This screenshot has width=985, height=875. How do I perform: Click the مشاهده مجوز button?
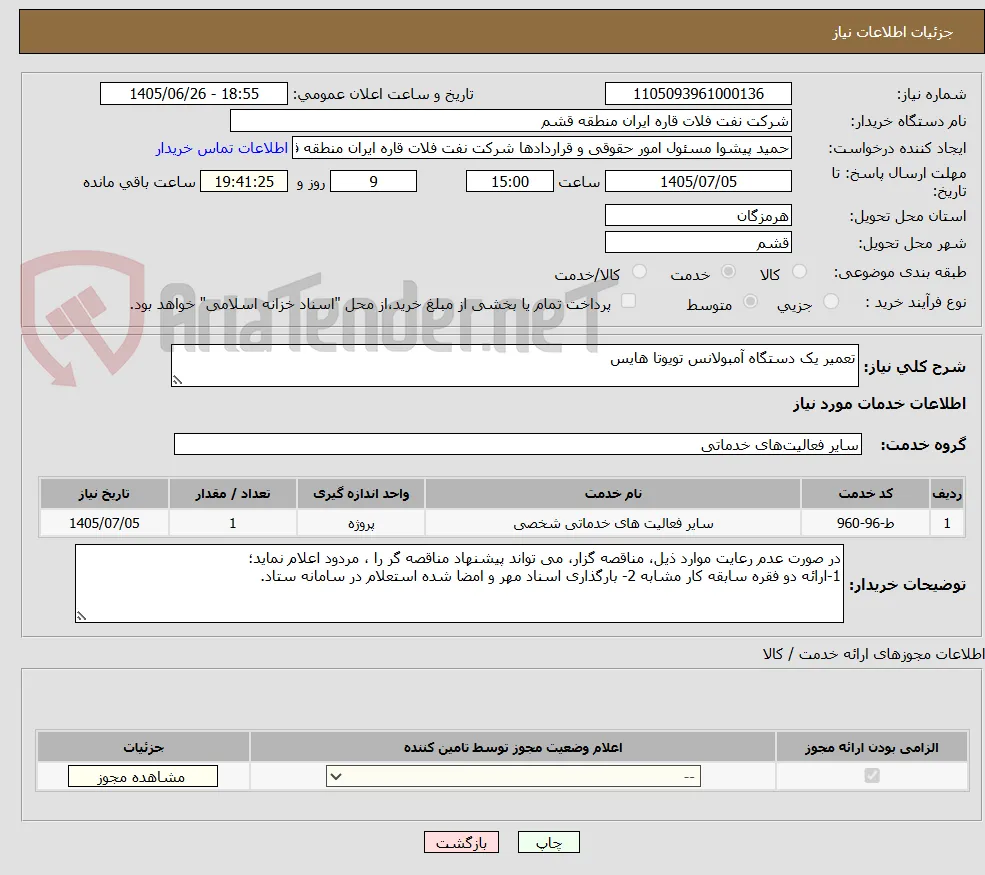coord(143,776)
